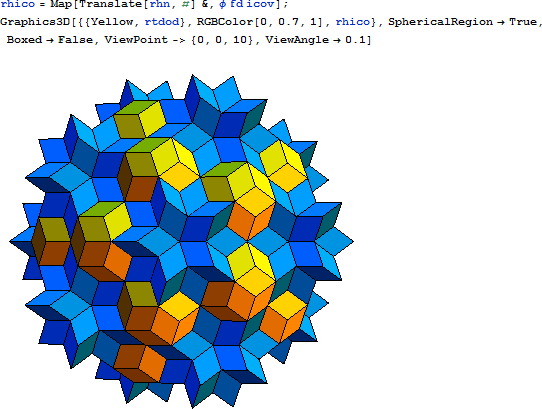Click the rhico variable on the first code line
This screenshot has width=542, height=409.
click(18, 4)
